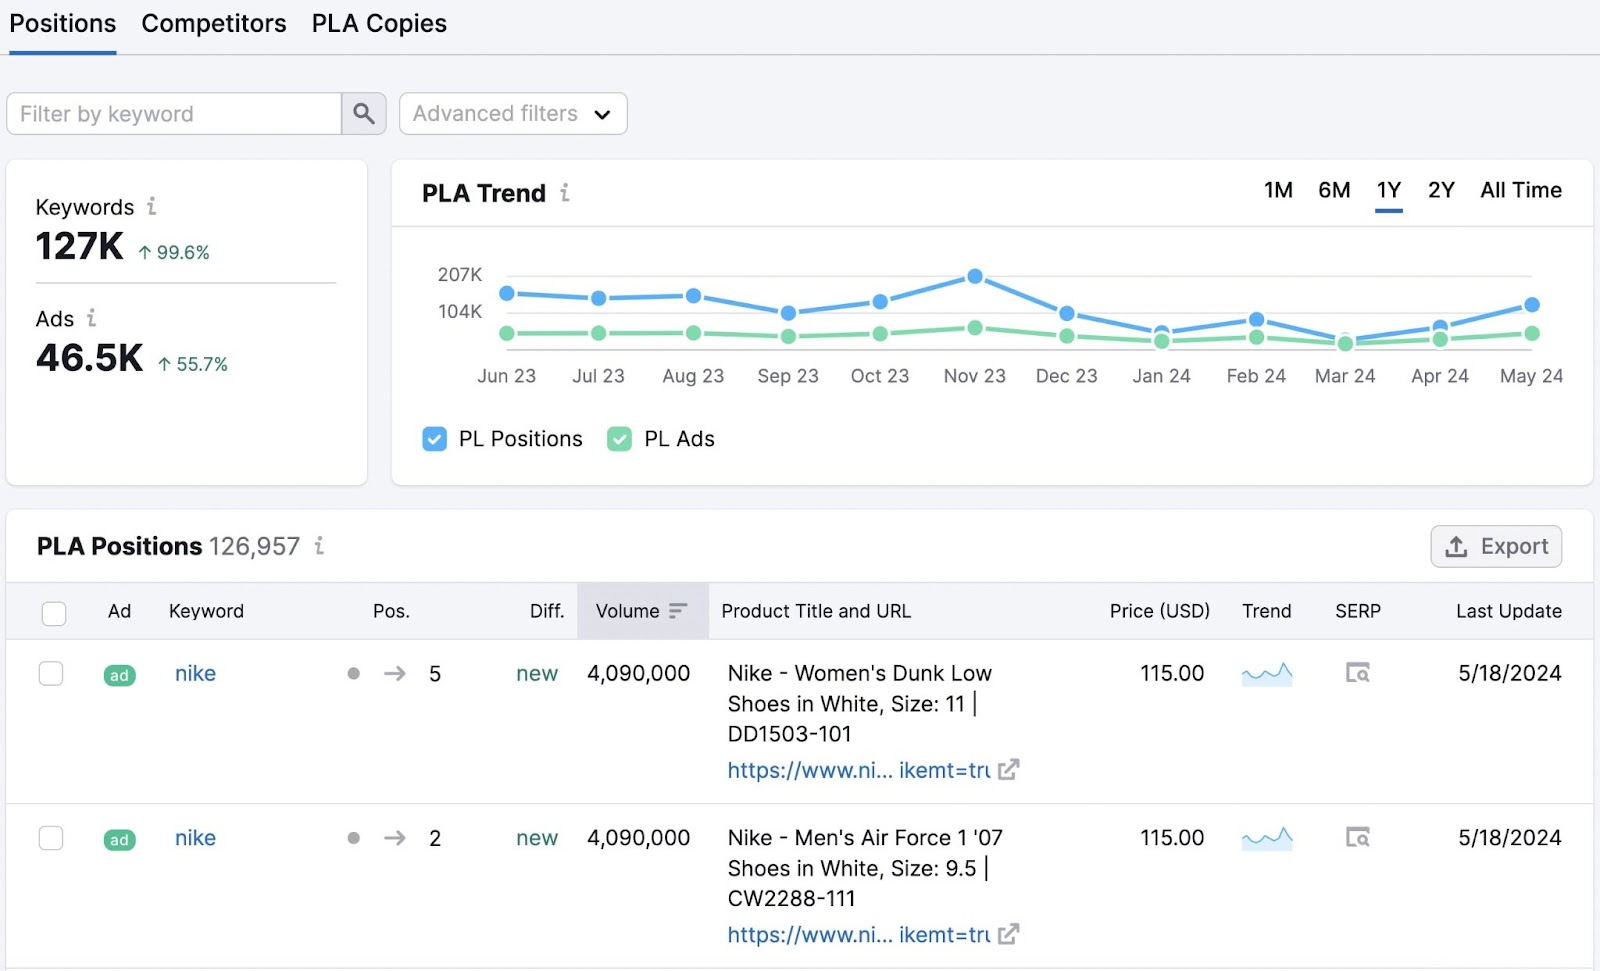Open external link icon for Air Force 1 URL

click(x=1009, y=934)
